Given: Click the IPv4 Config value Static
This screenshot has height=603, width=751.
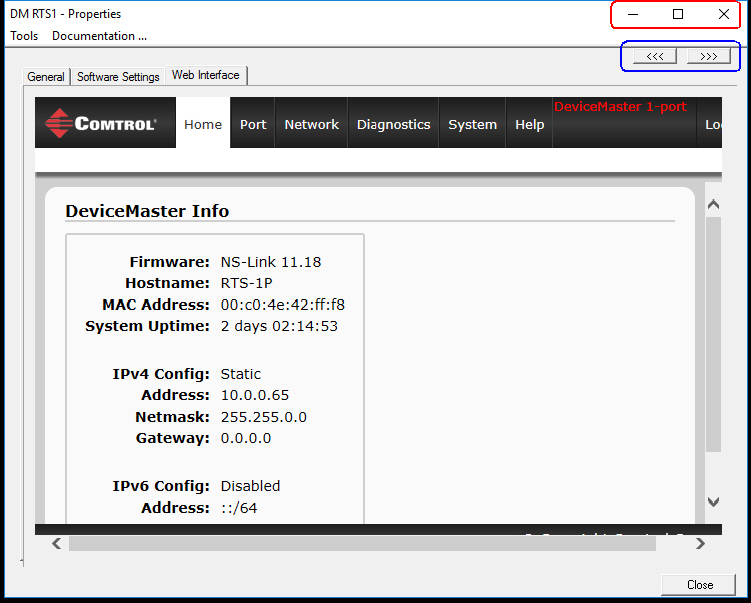Looking at the screenshot, I should (240, 374).
